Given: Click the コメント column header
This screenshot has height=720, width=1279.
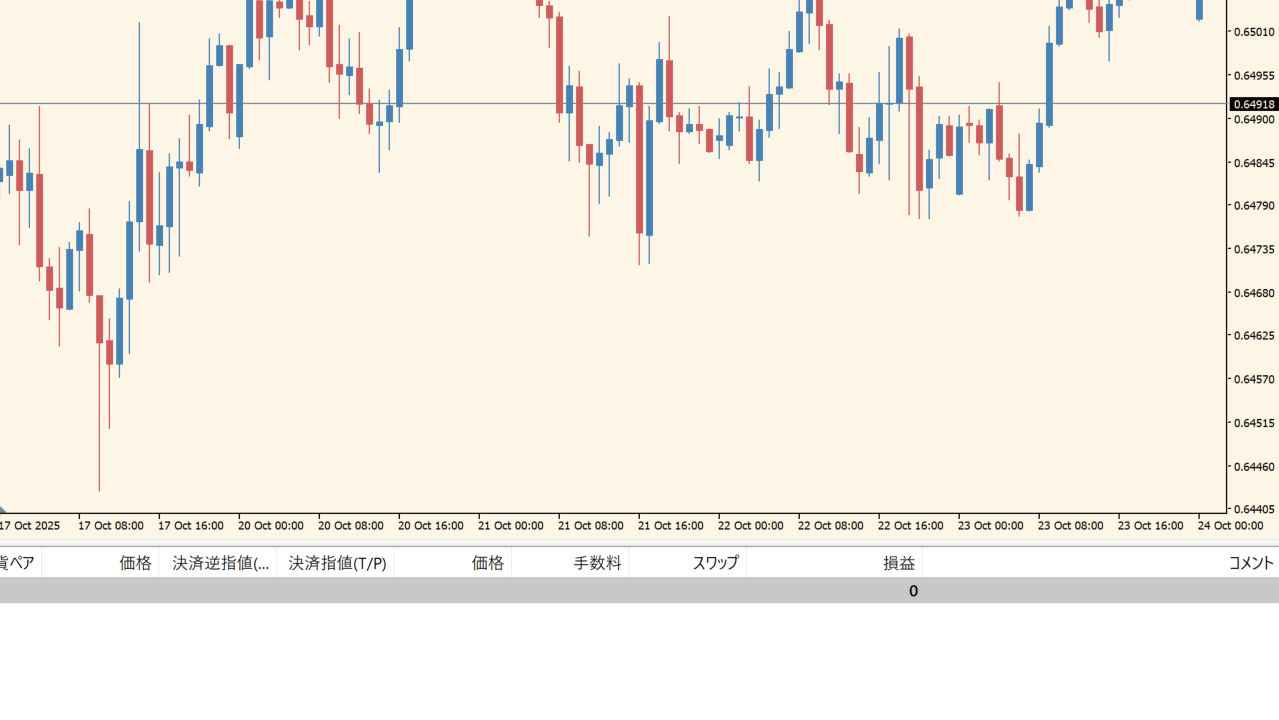Looking at the screenshot, I should tap(1251, 563).
